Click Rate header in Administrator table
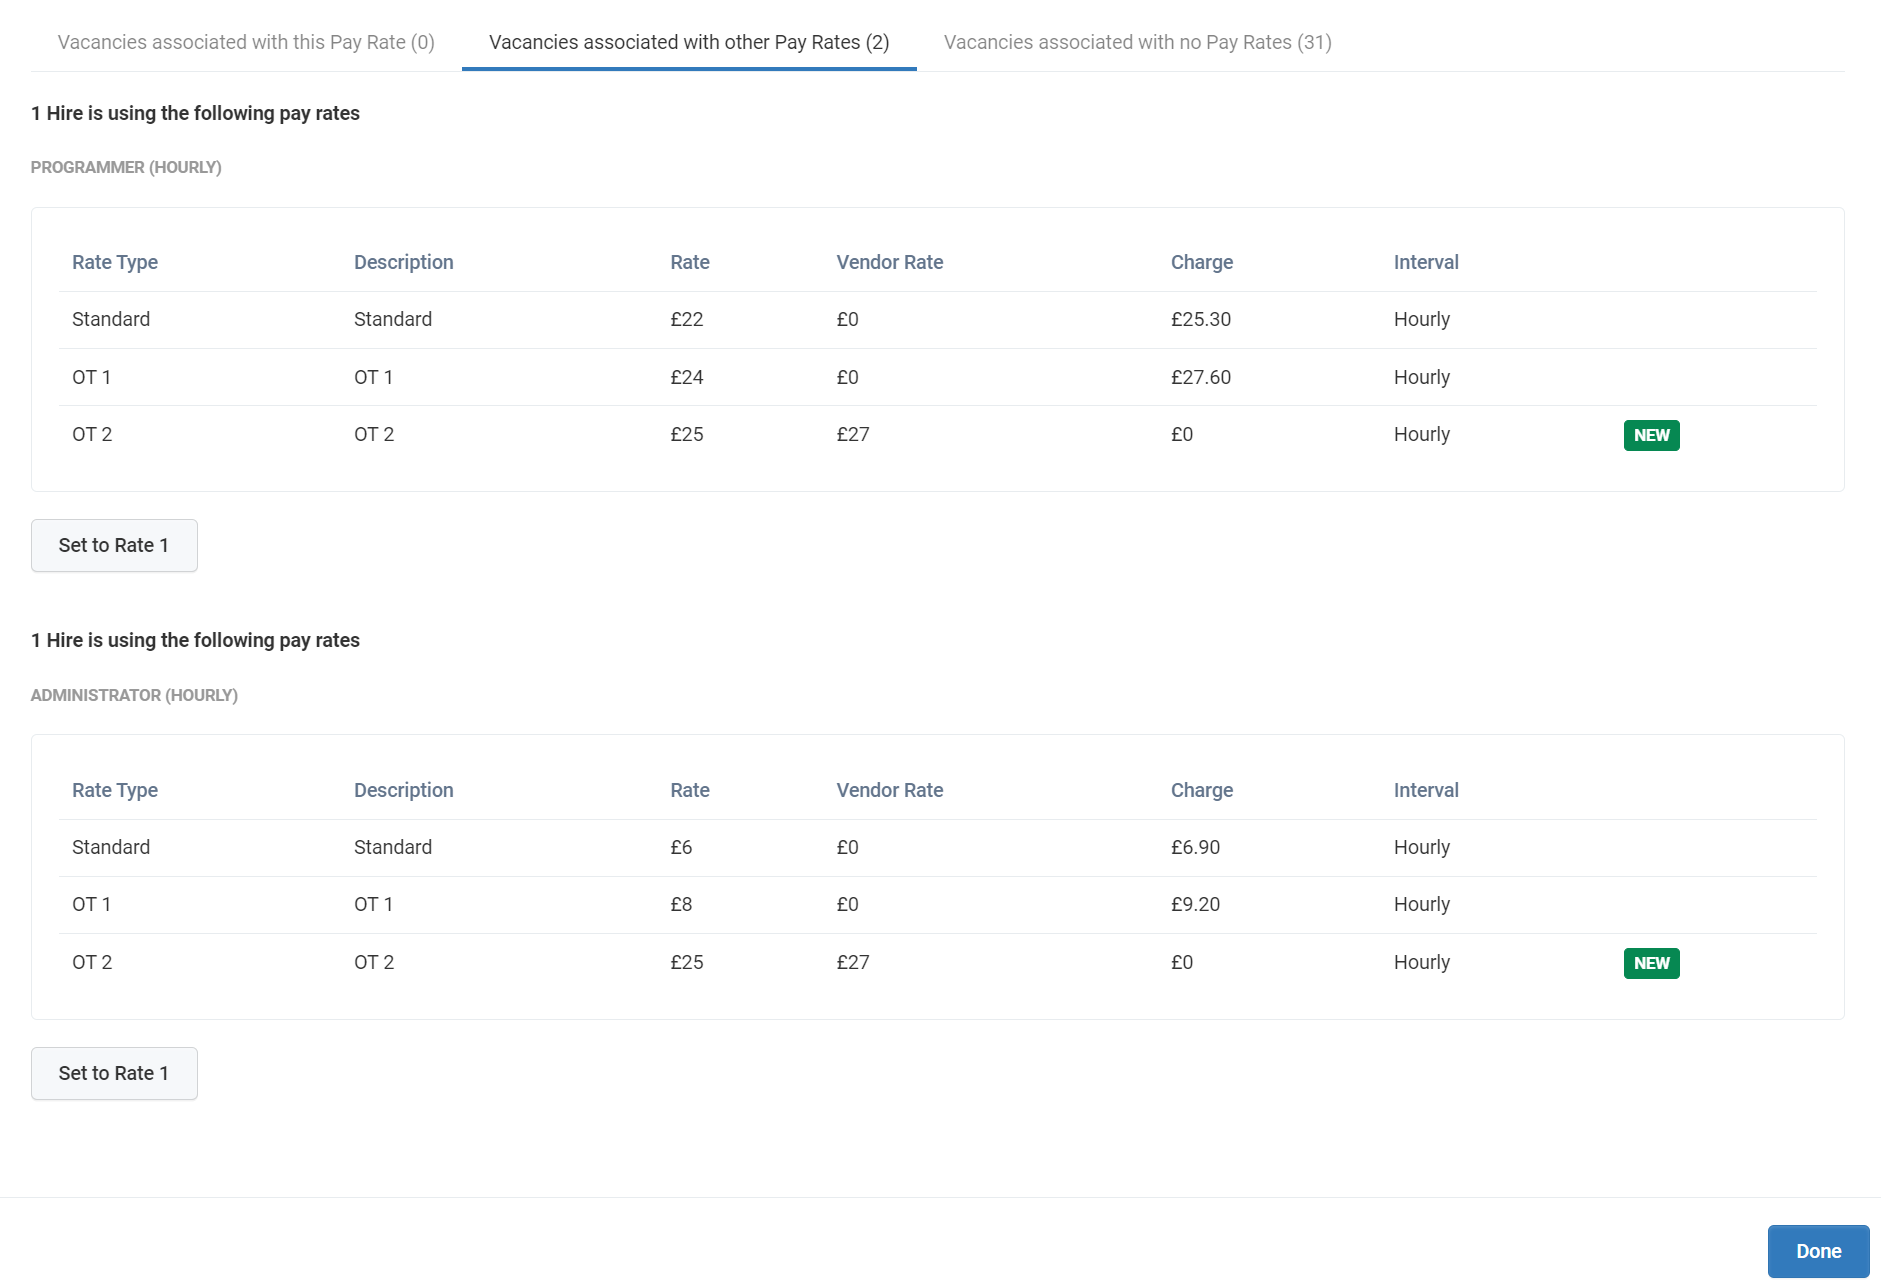Image resolution: width=1881 pixels, height=1288 pixels. point(690,790)
